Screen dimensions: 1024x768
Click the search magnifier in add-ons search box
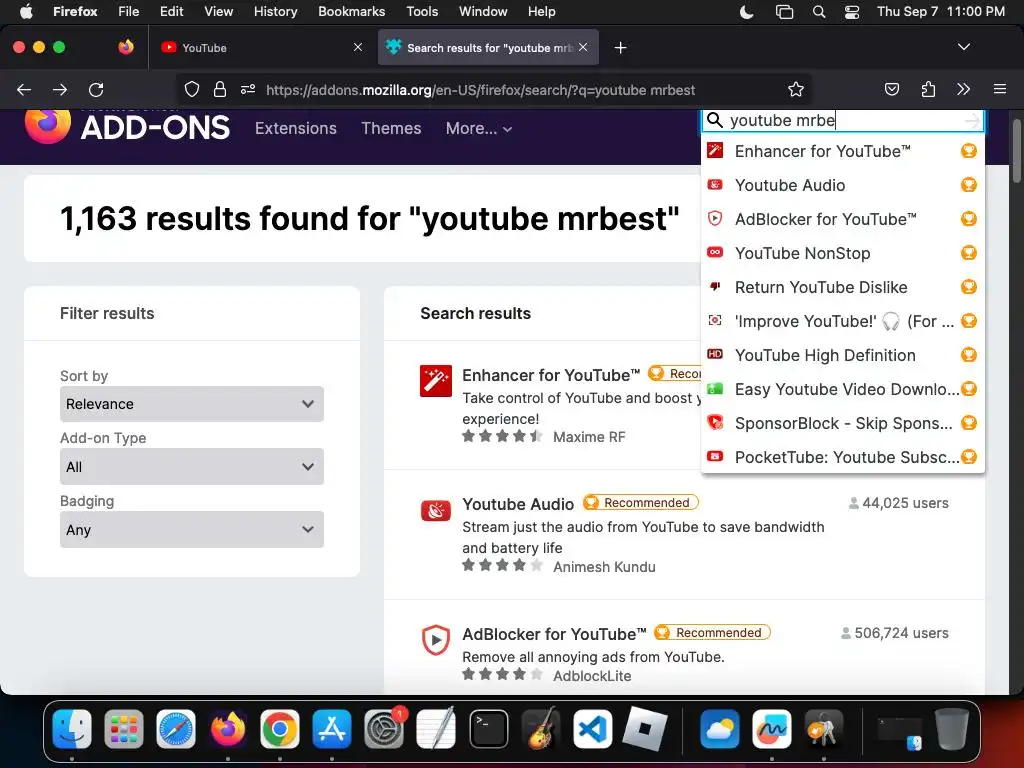click(714, 120)
